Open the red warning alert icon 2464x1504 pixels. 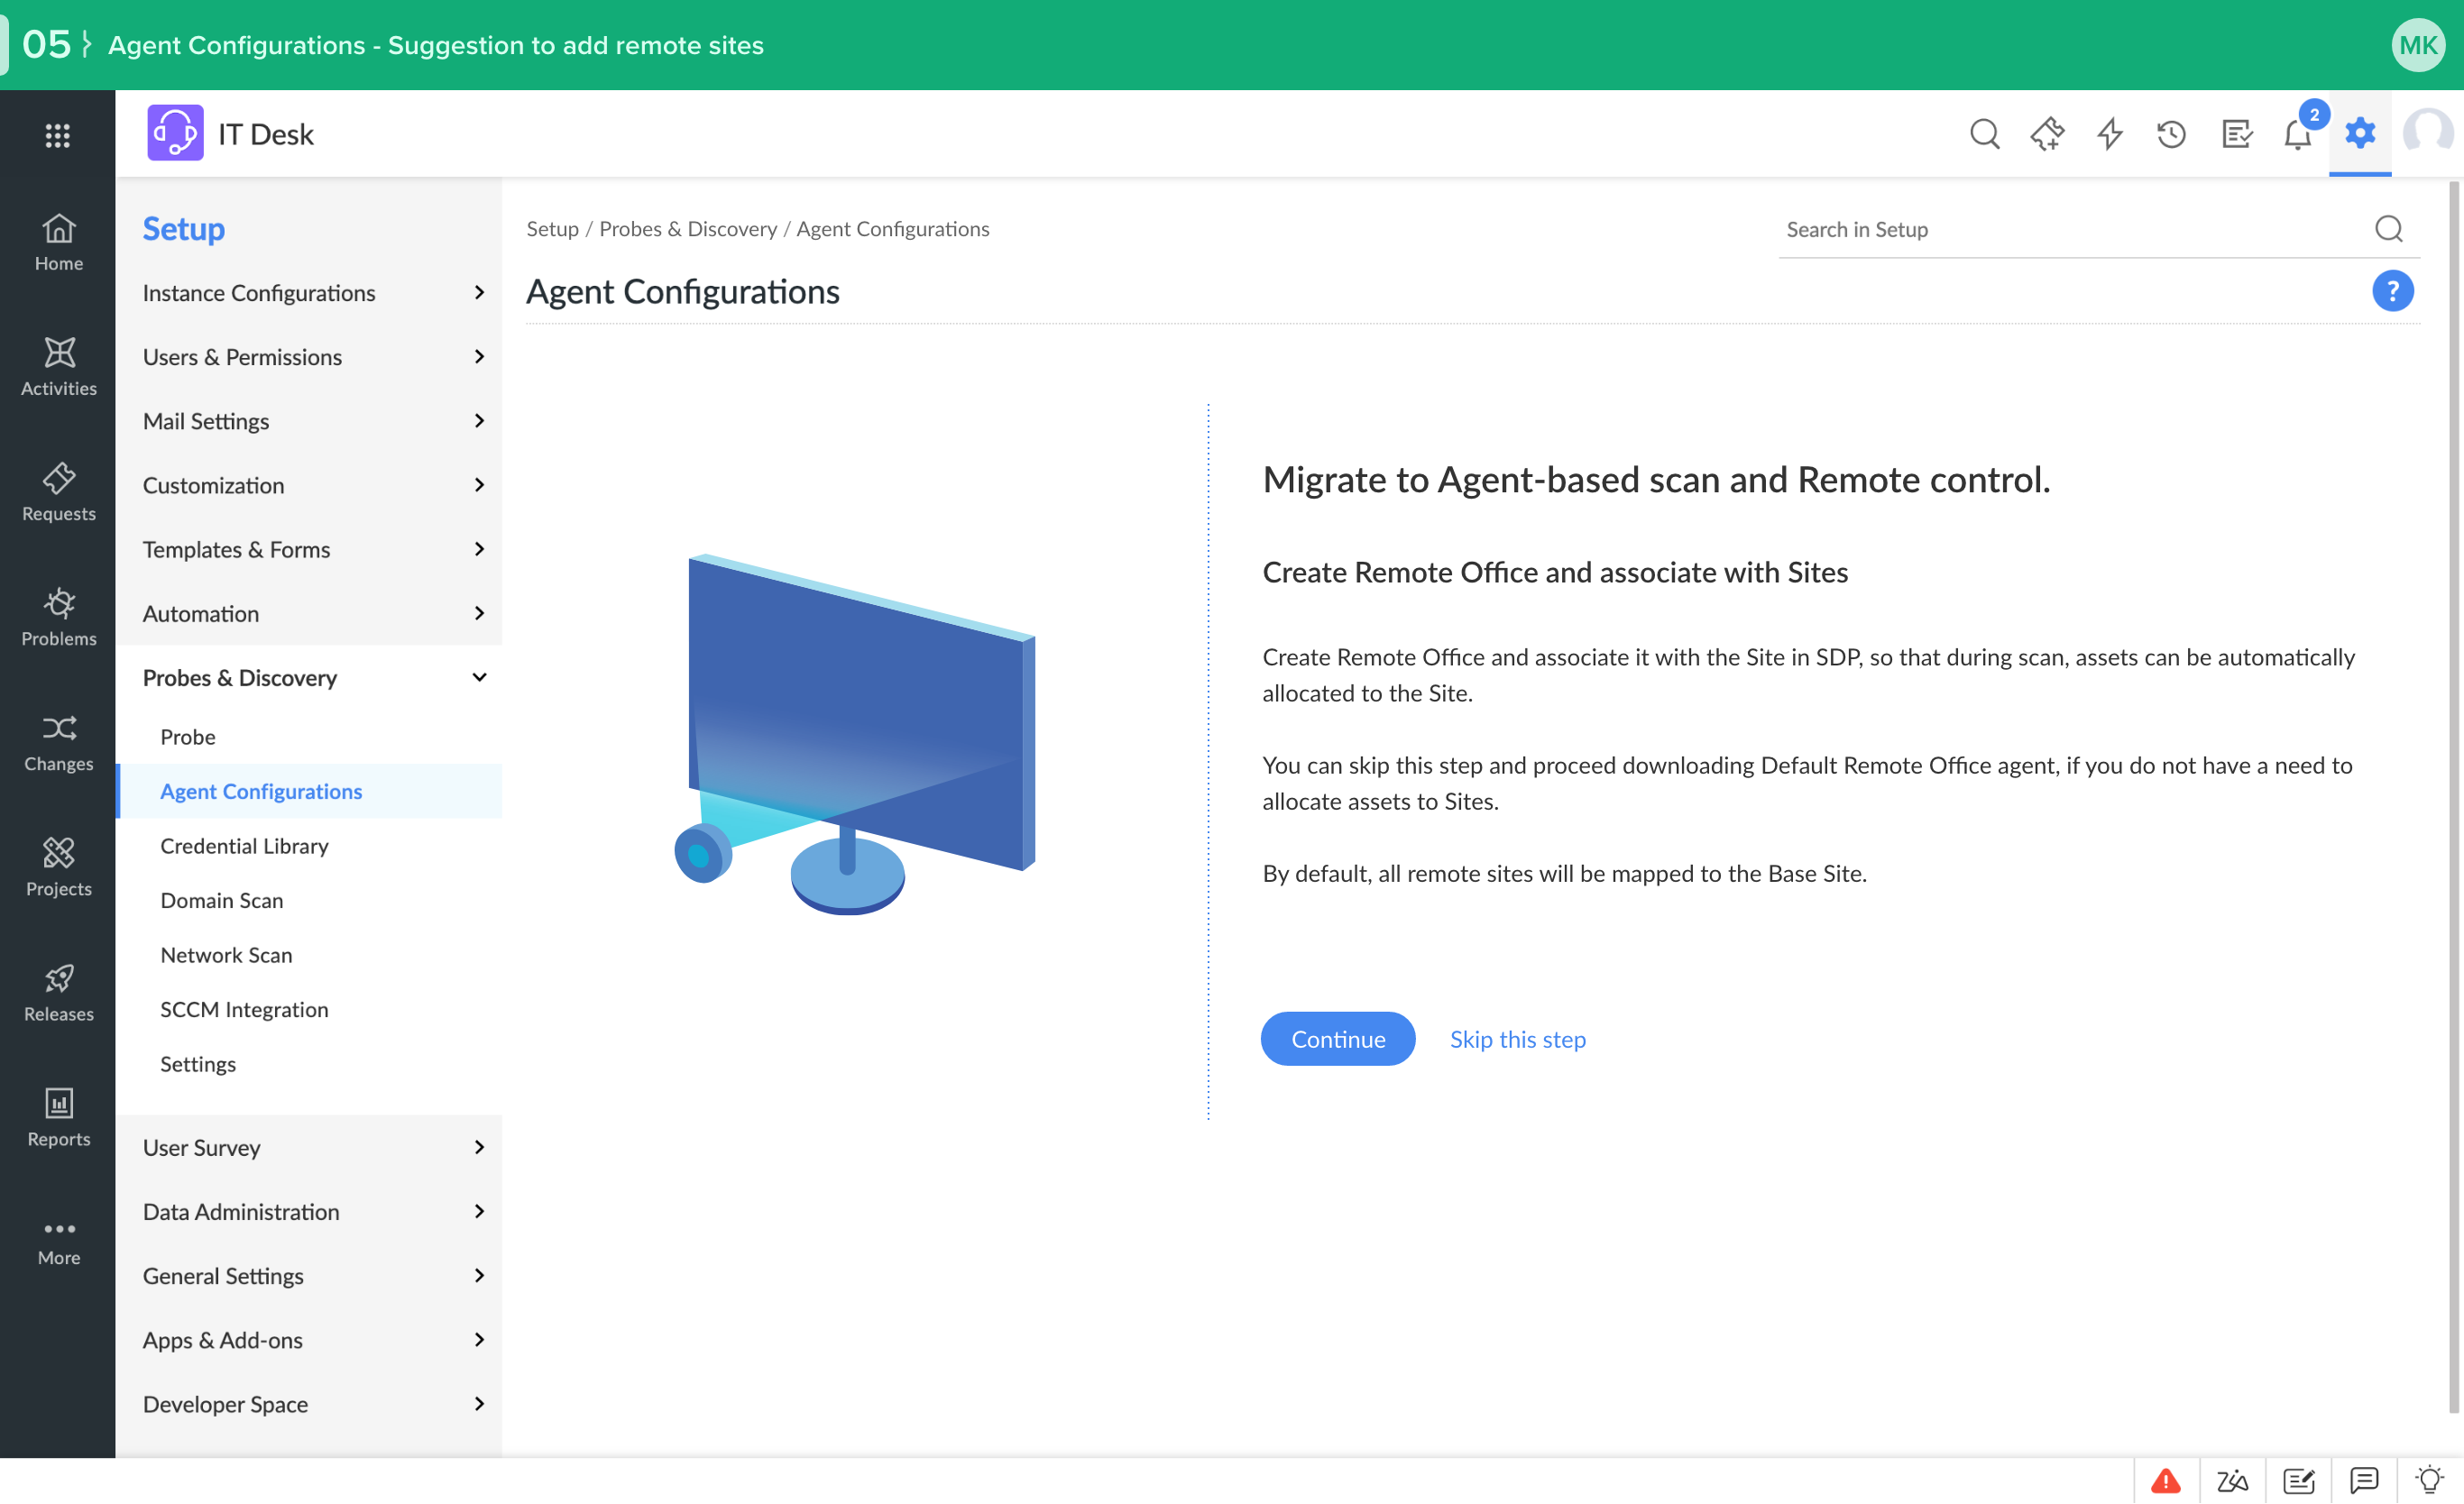(x=2166, y=1480)
